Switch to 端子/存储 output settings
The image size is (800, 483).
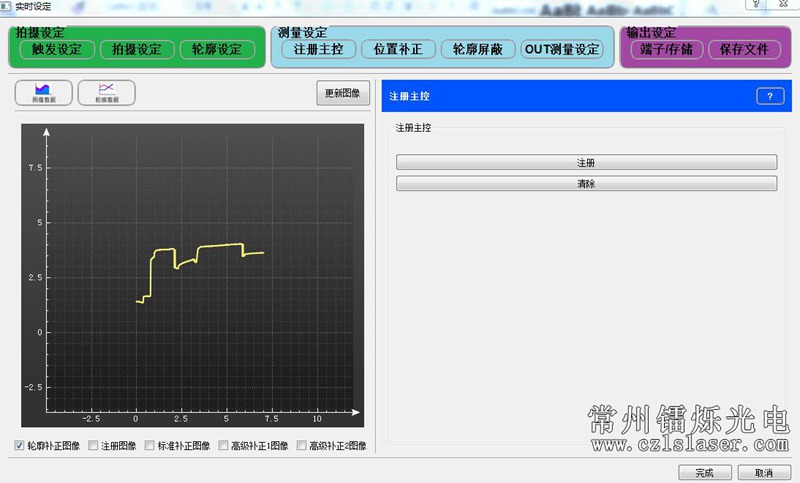pyautogui.click(x=666, y=49)
